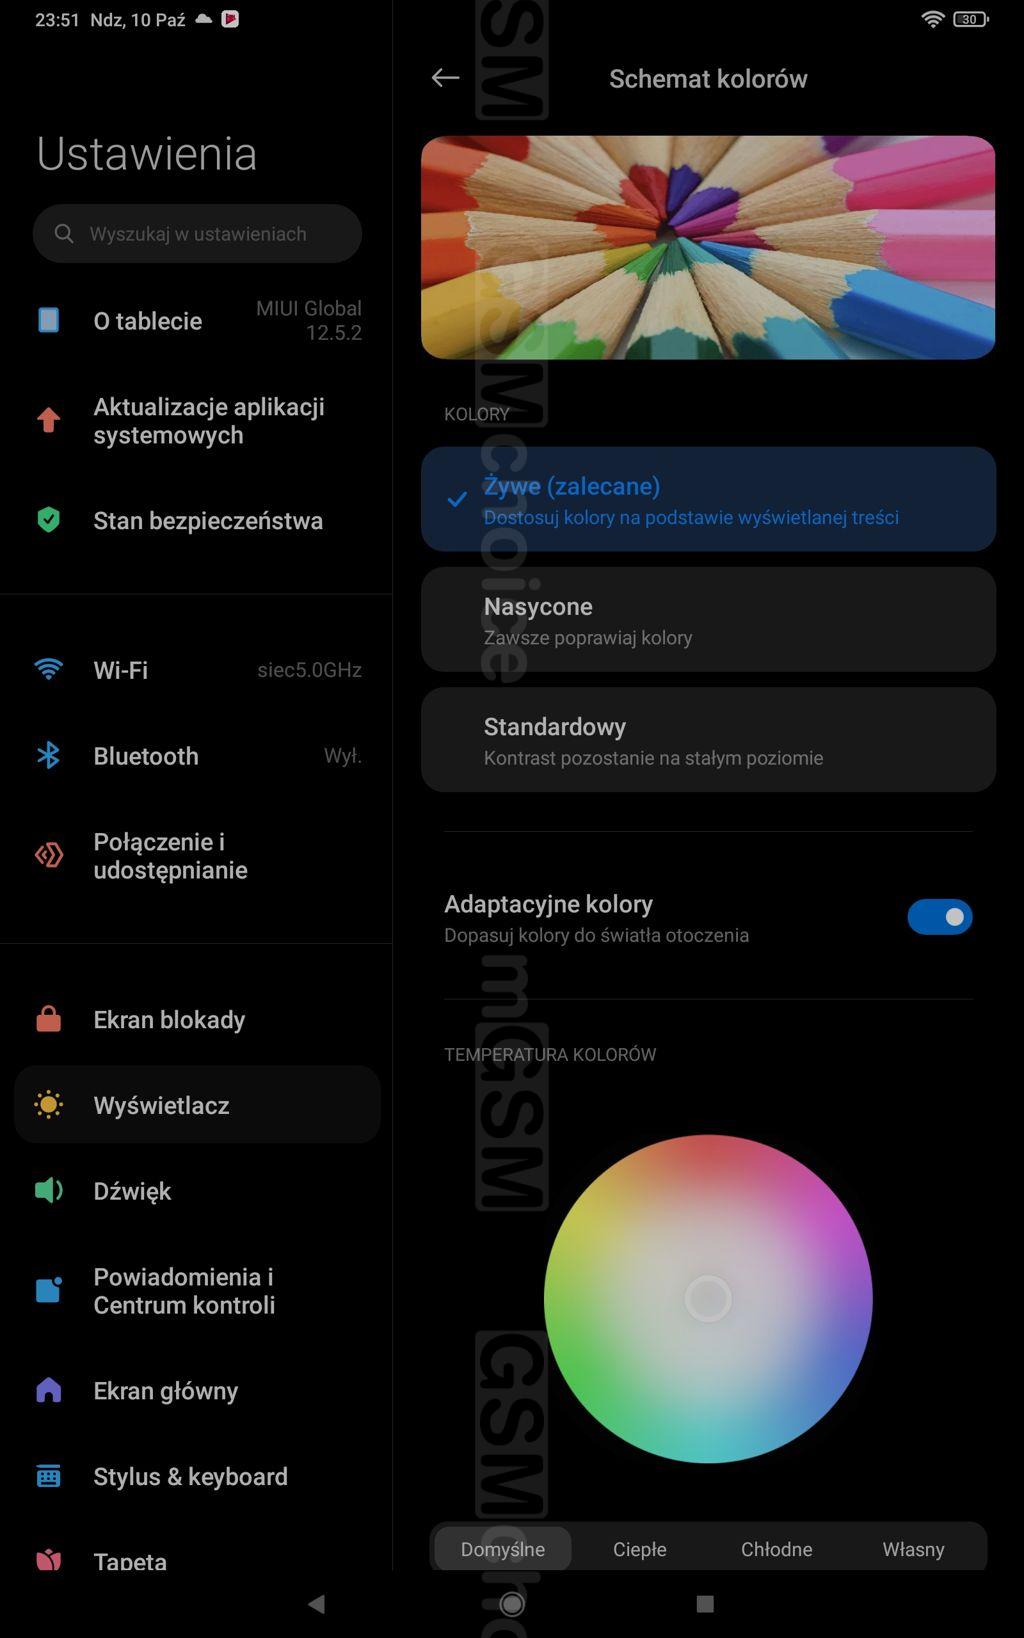Viewport: 1024px width, 1638px height.
Task: Click the center of the color wheel
Action: (708, 1299)
